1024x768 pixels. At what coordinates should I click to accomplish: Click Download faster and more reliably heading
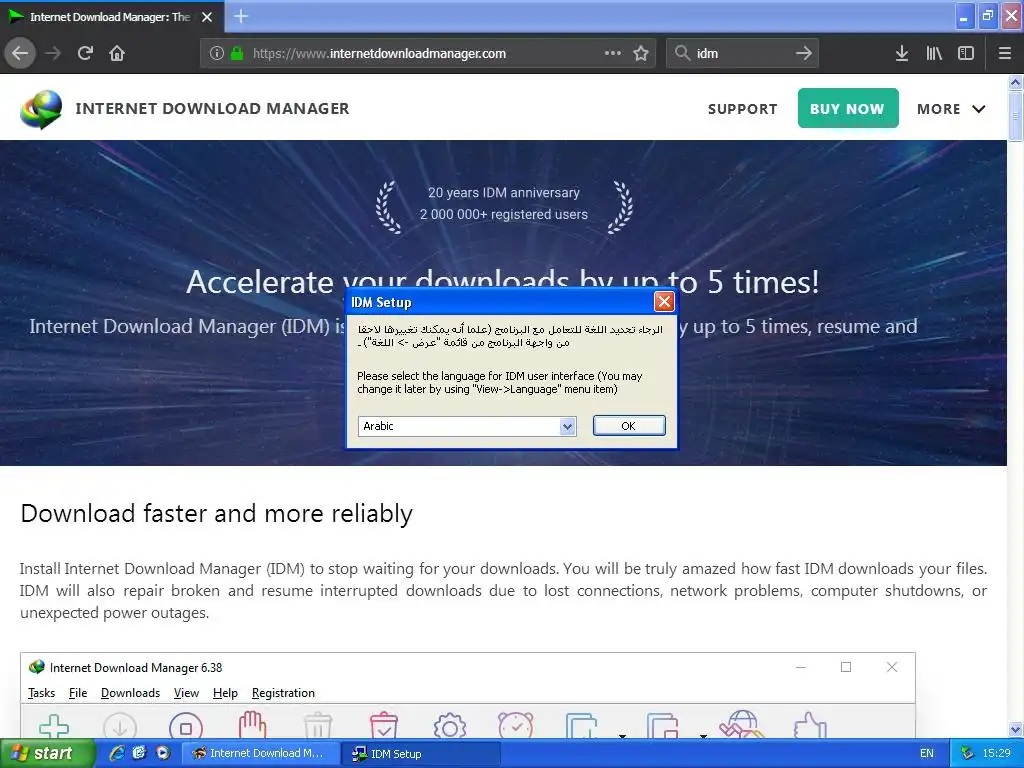tap(217, 514)
